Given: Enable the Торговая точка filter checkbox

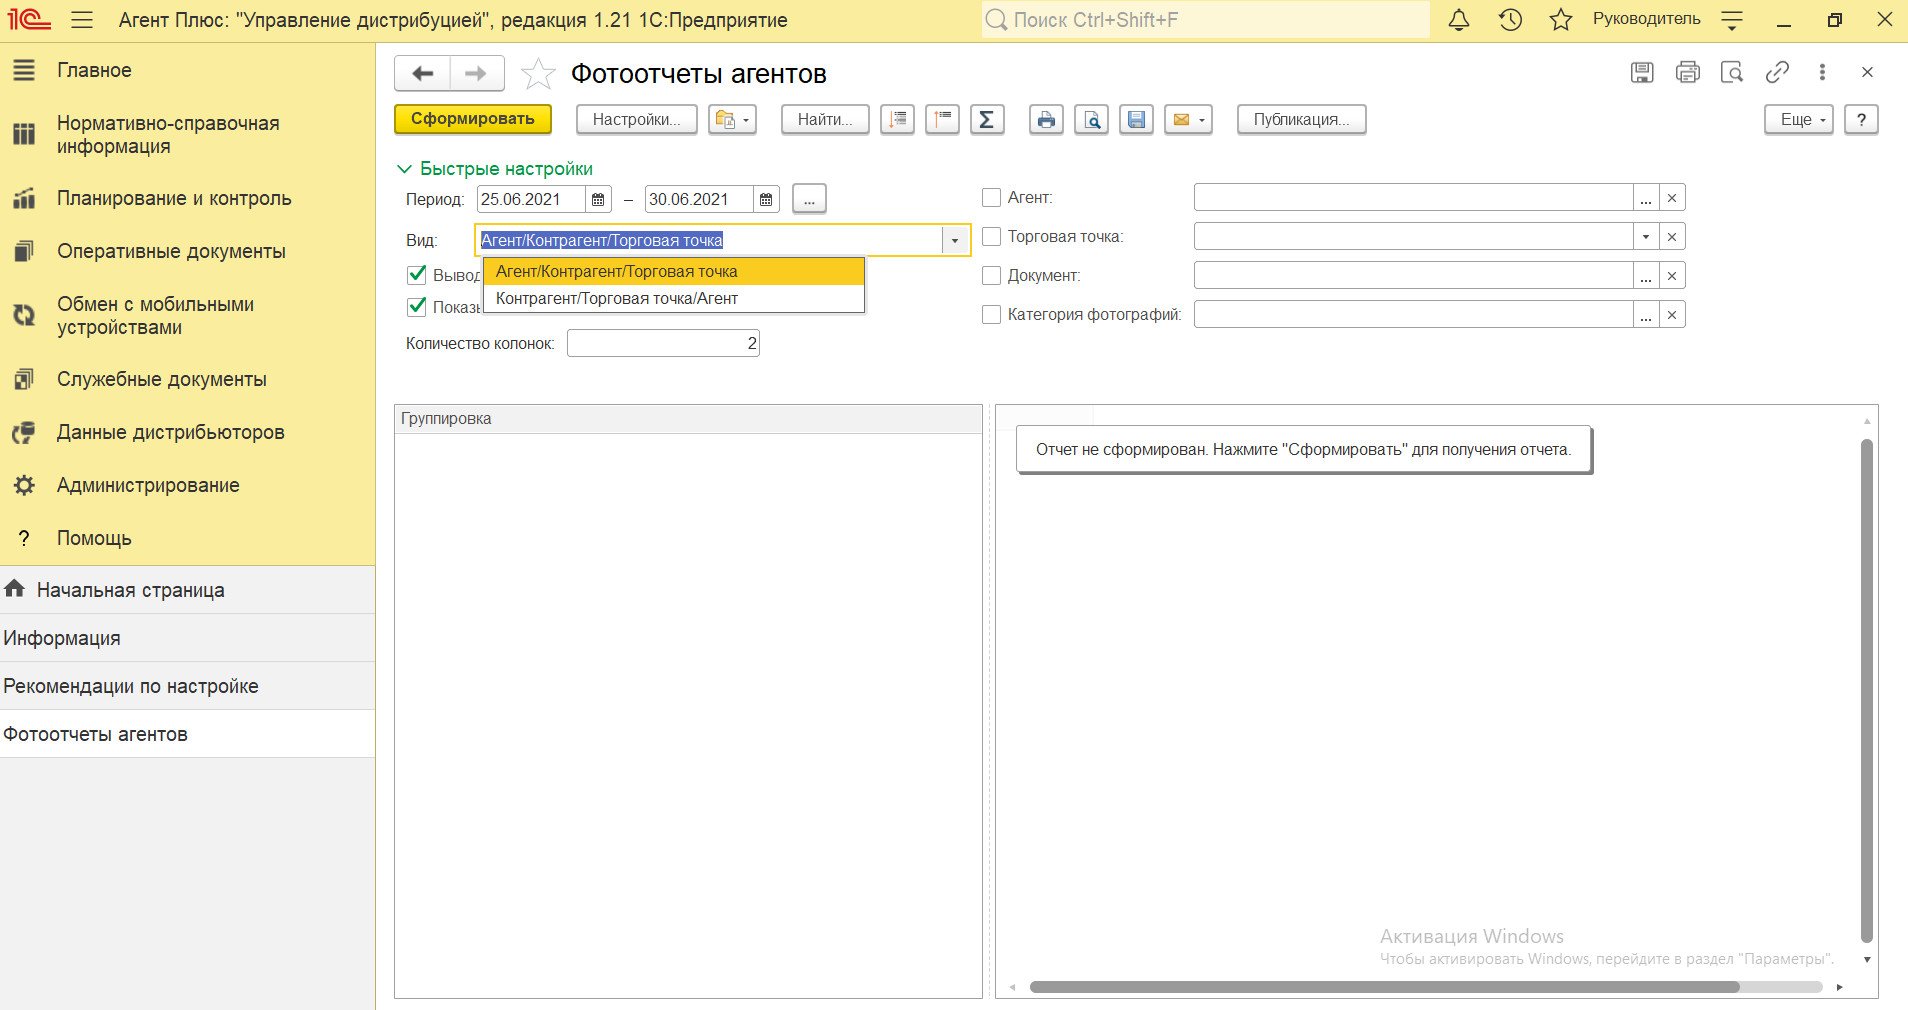Looking at the screenshot, I should click(992, 237).
